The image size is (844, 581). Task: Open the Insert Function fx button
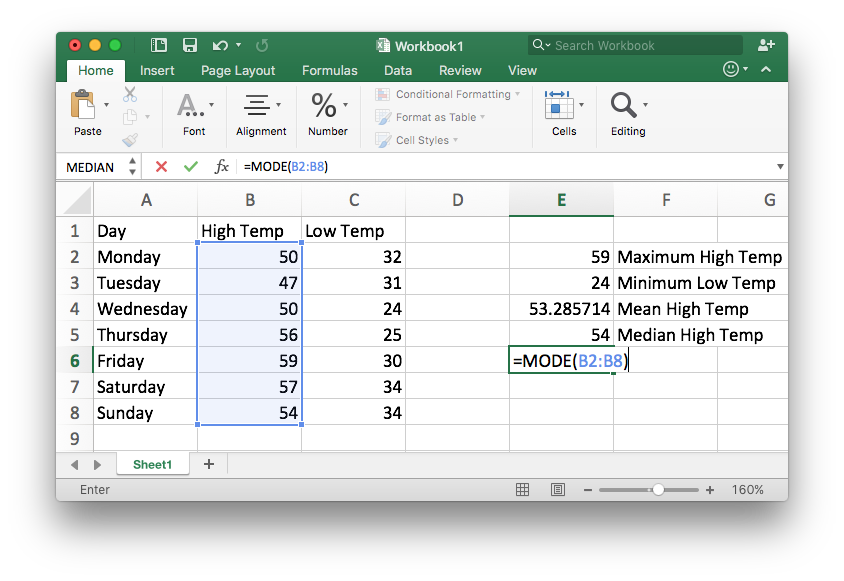click(x=221, y=167)
